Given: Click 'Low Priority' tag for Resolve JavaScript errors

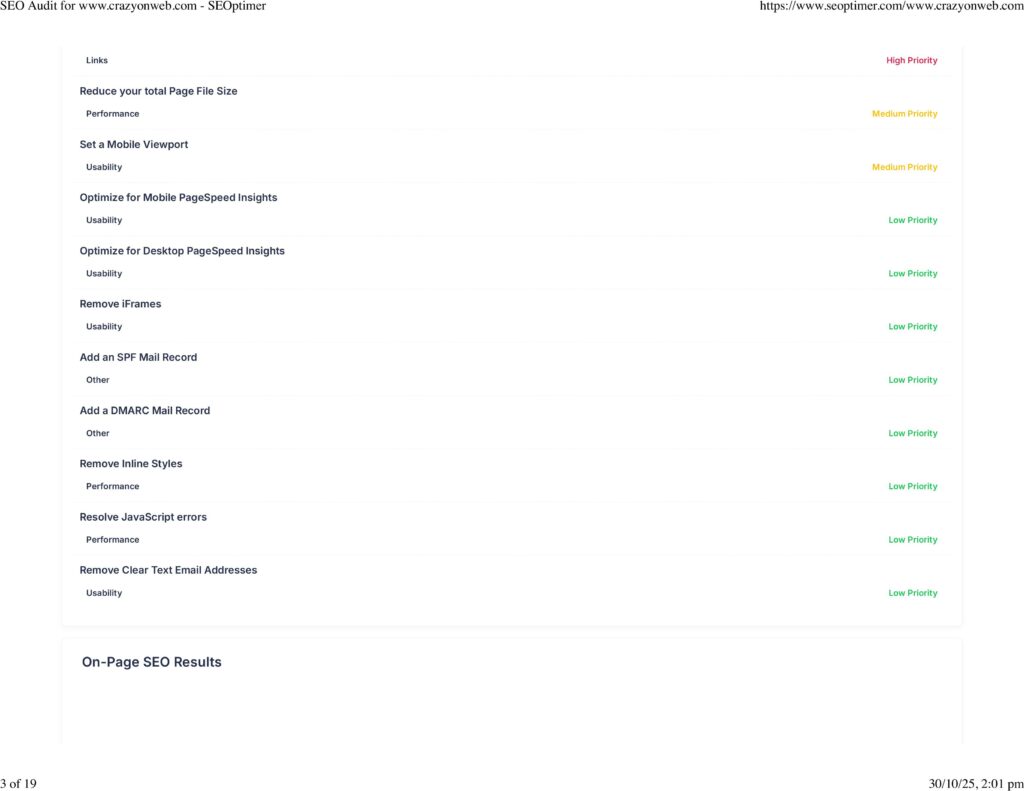Looking at the screenshot, I should point(912,540).
